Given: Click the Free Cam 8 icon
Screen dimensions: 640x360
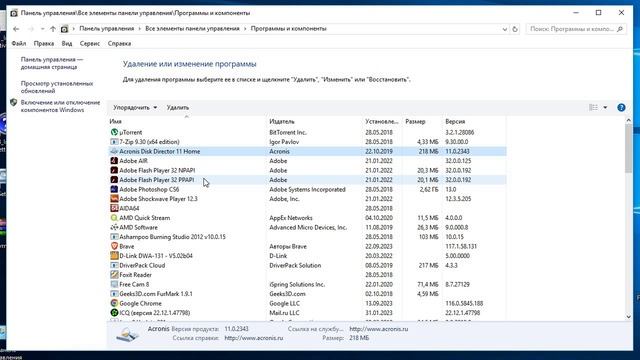Looking at the screenshot, I should click(x=114, y=284).
